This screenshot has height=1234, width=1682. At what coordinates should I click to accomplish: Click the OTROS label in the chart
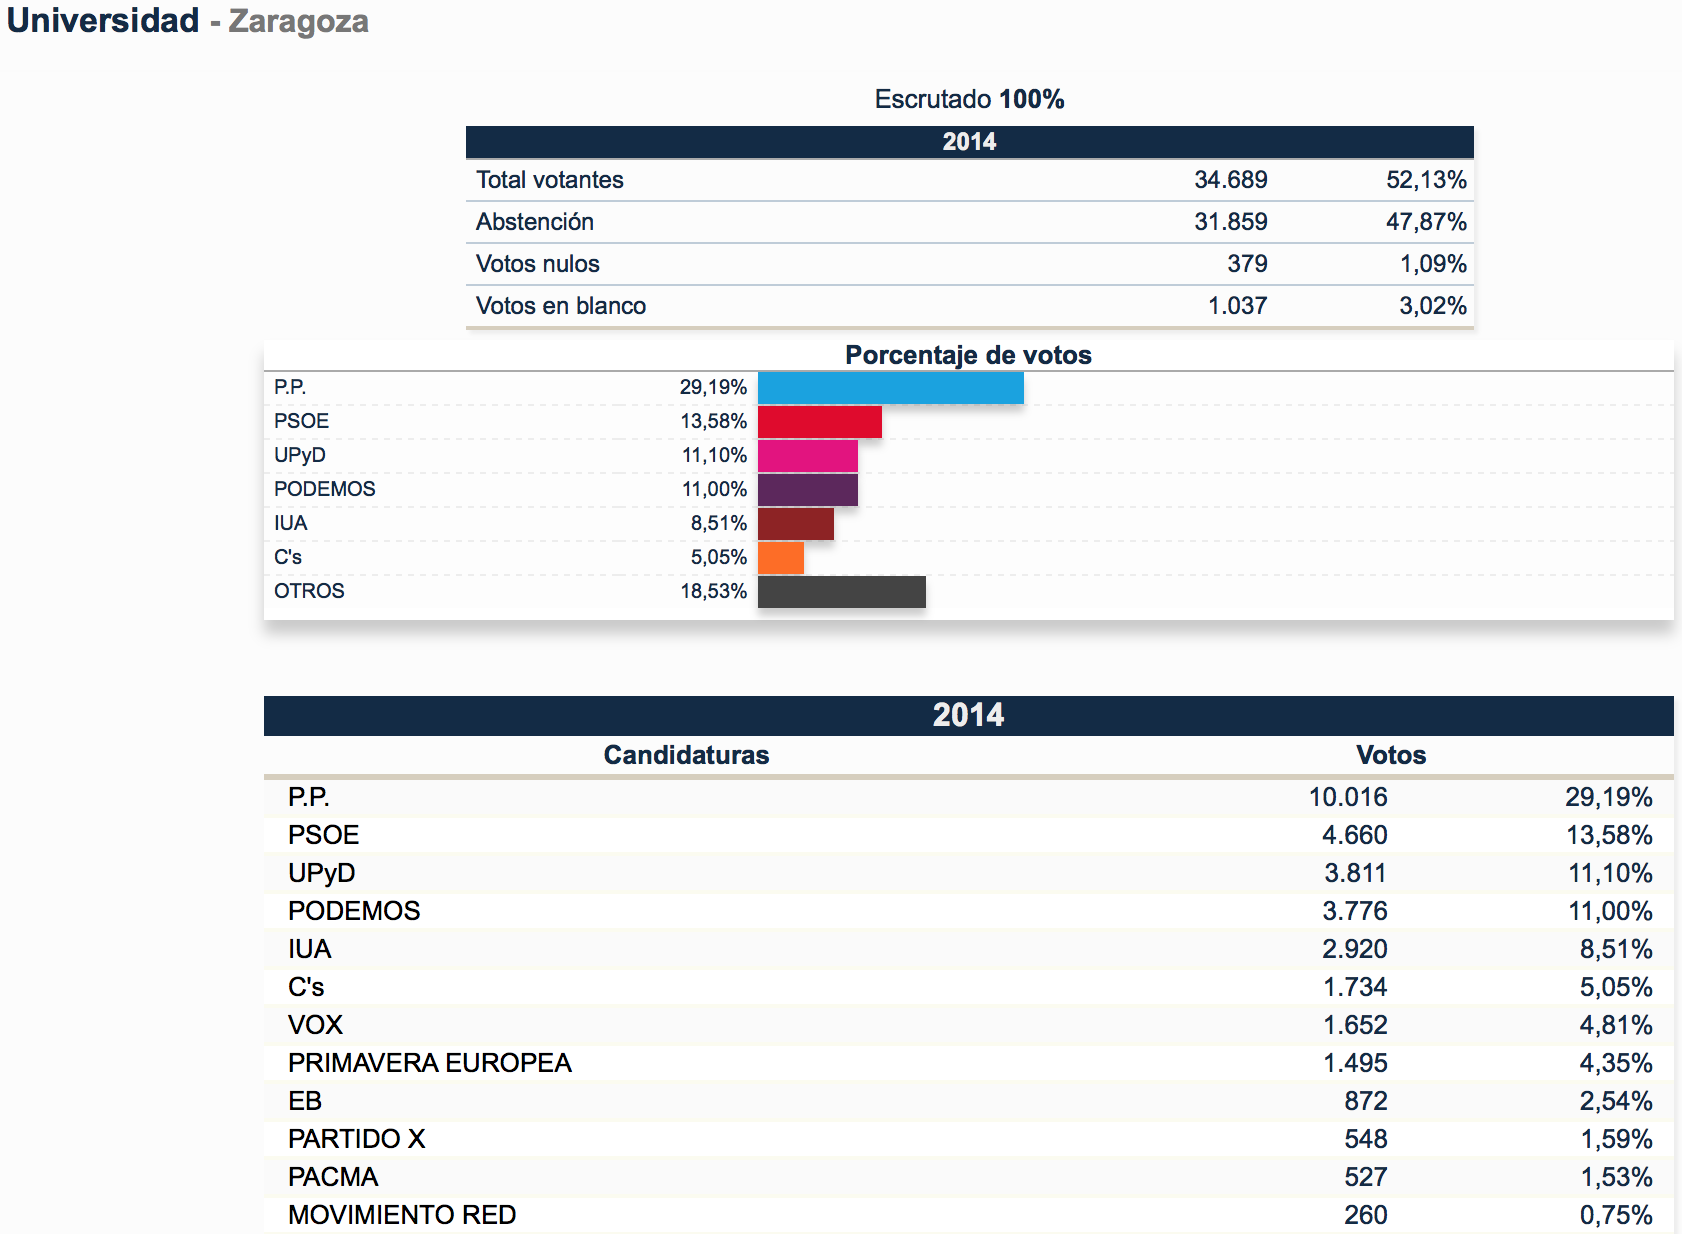coord(309,591)
